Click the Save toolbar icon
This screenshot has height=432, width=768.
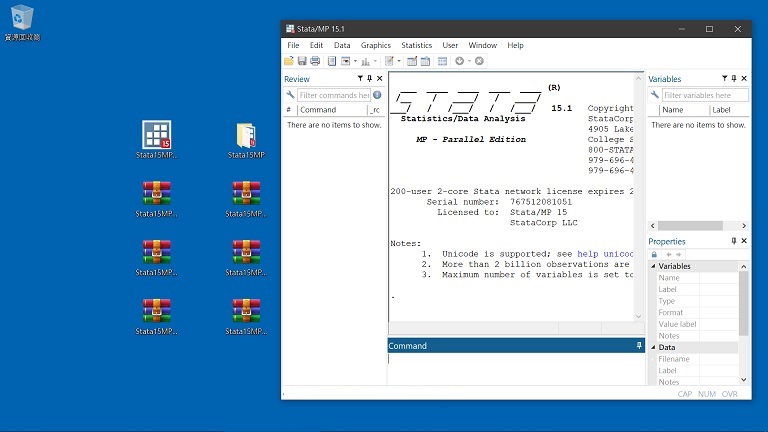click(x=302, y=61)
